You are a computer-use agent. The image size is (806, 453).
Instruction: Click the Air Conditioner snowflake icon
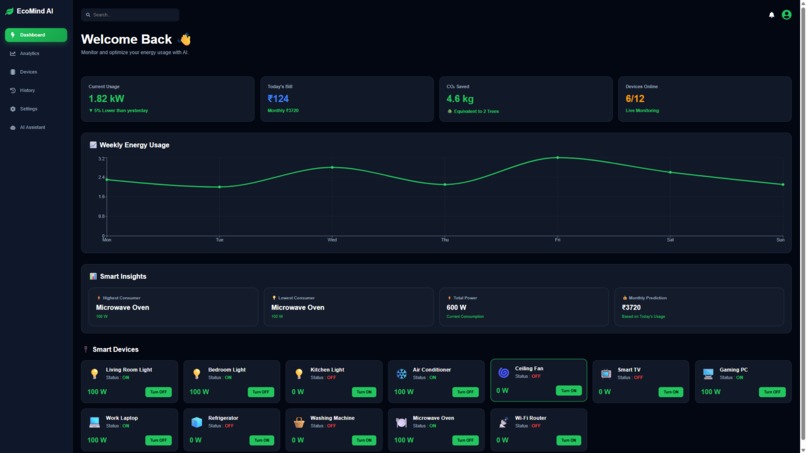[x=401, y=374]
